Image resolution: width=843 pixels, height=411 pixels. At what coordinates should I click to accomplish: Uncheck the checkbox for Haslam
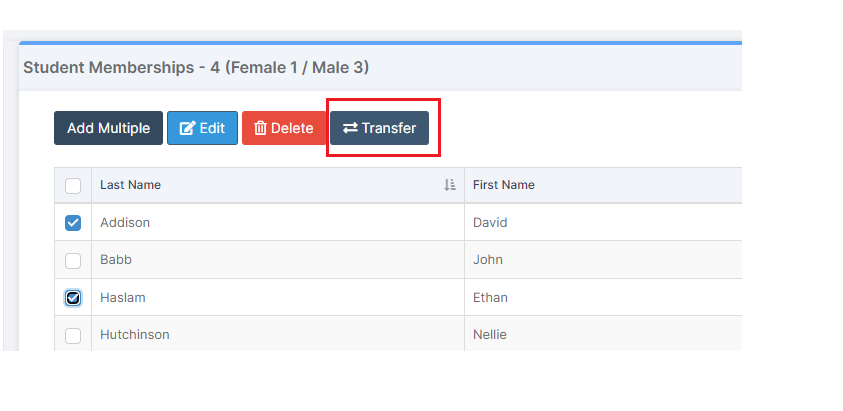point(73,297)
